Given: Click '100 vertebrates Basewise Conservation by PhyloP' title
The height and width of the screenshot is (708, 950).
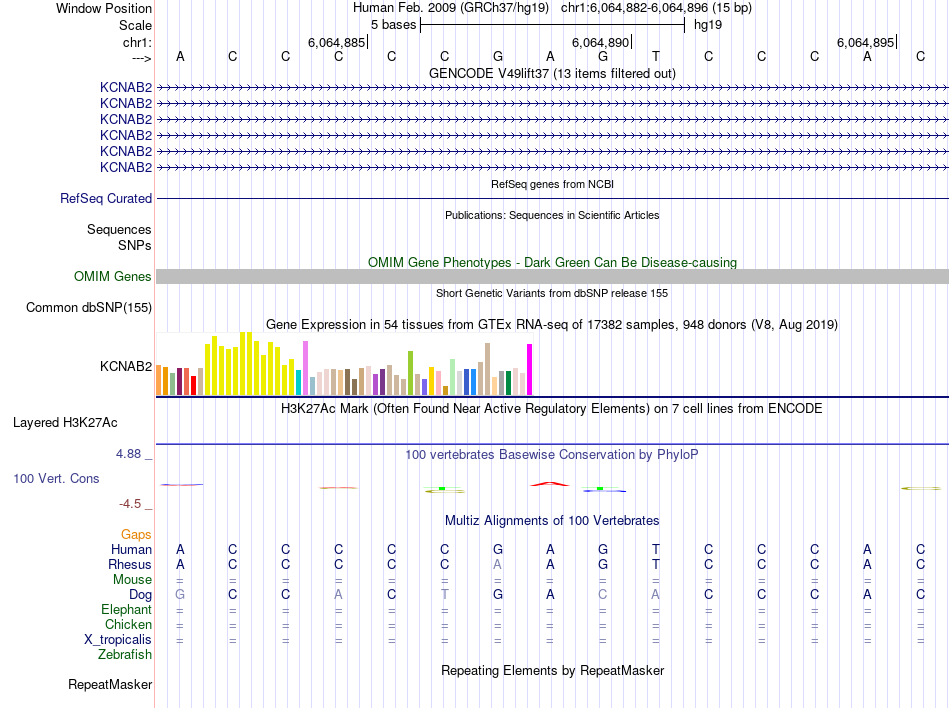Looking at the screenshot, I should click(552, 454).
